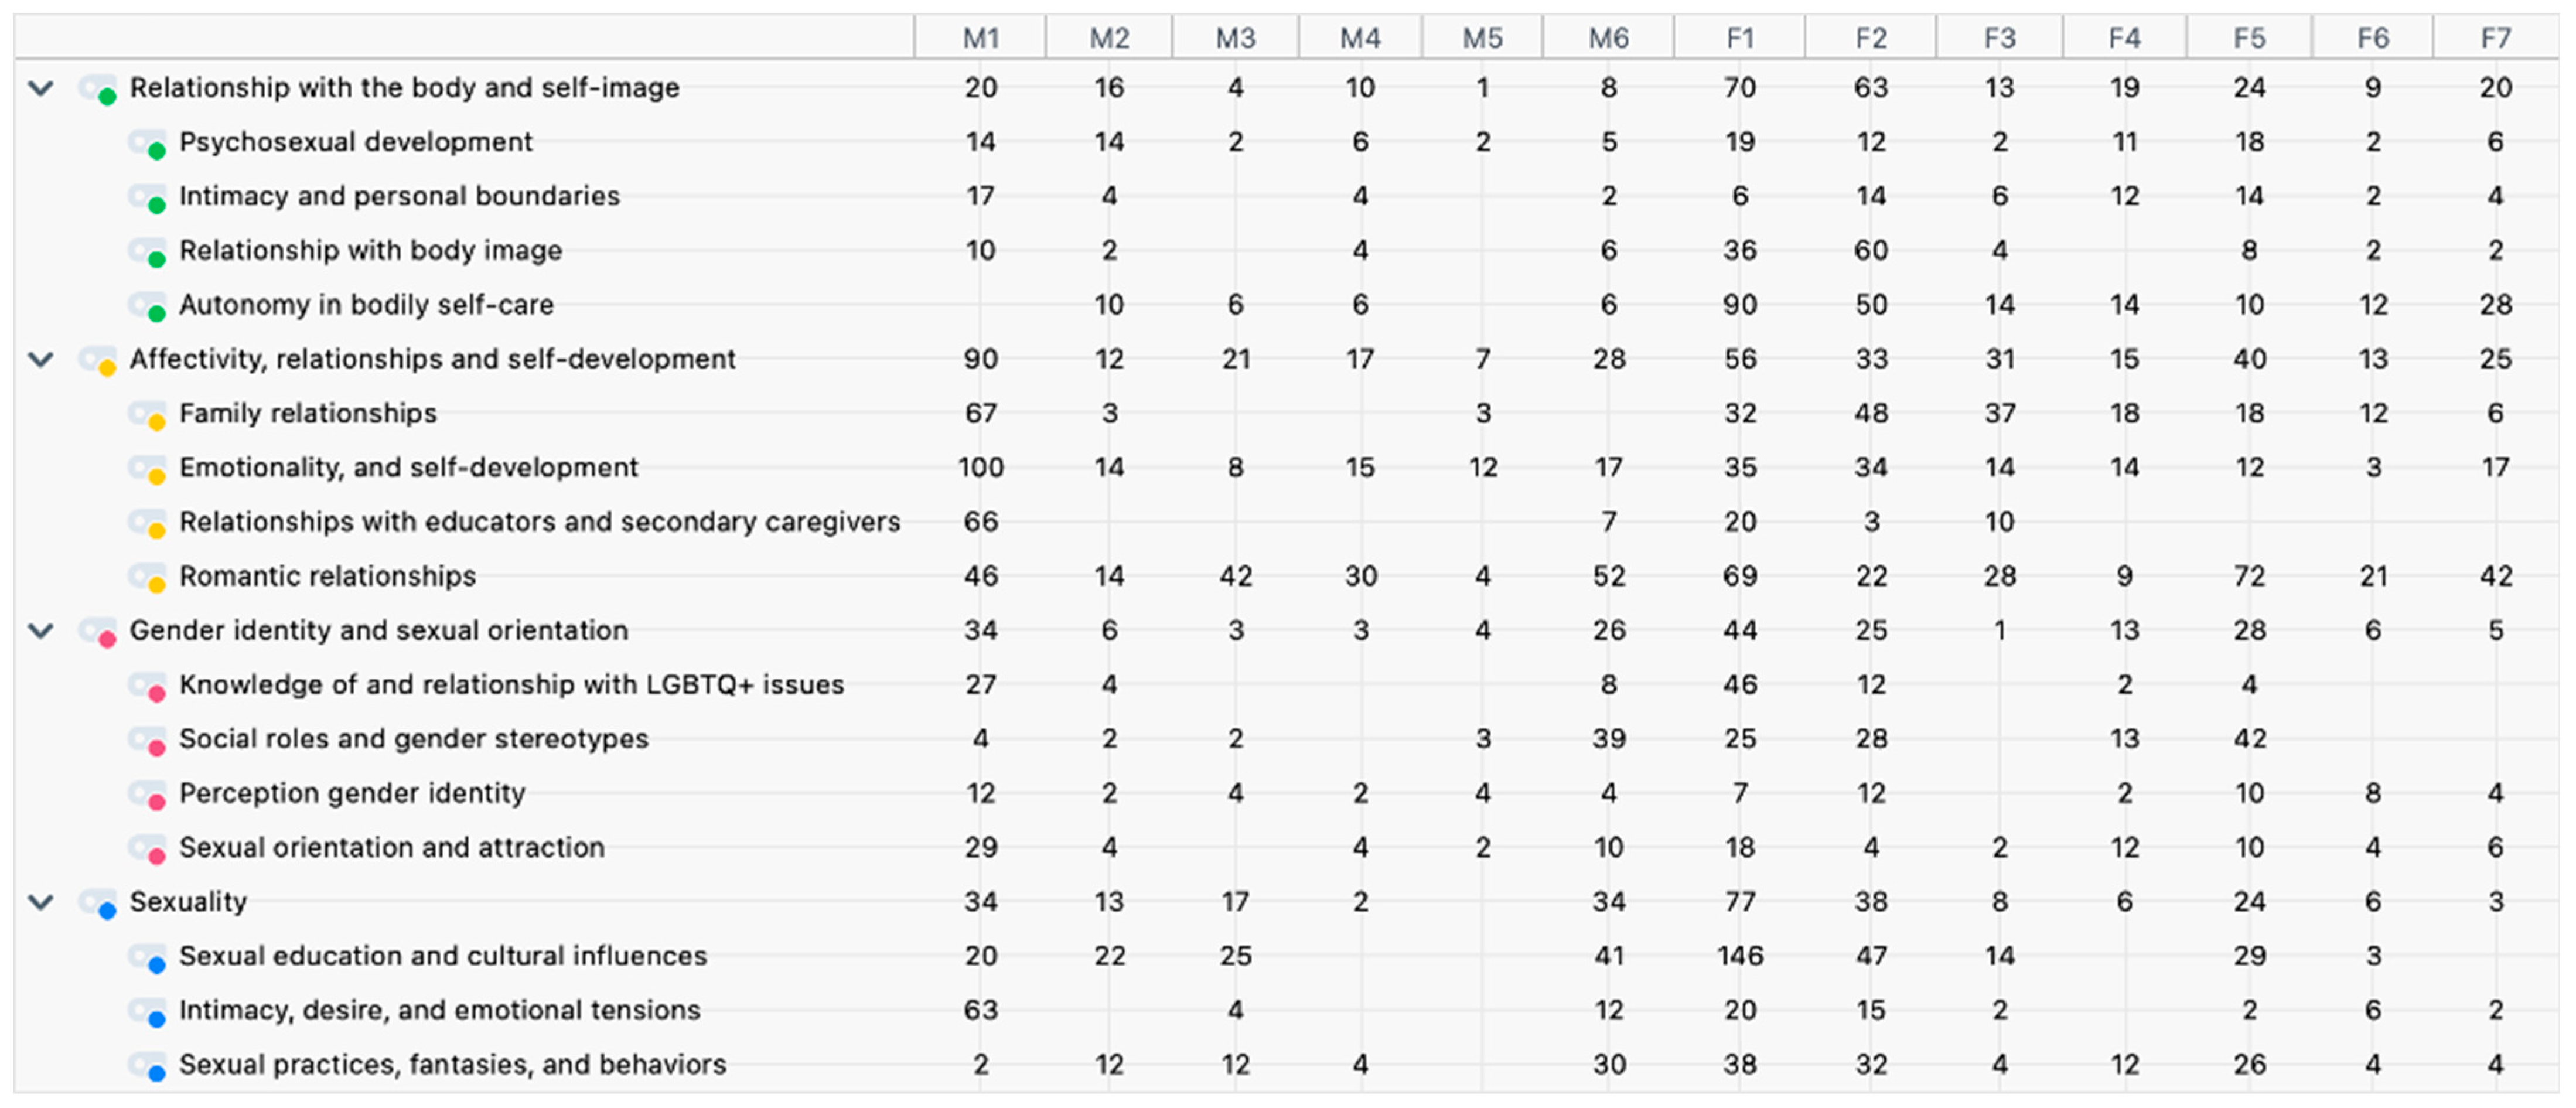Click icon for Sexual practices, fantasies, and behaviors

(148, 1066)
